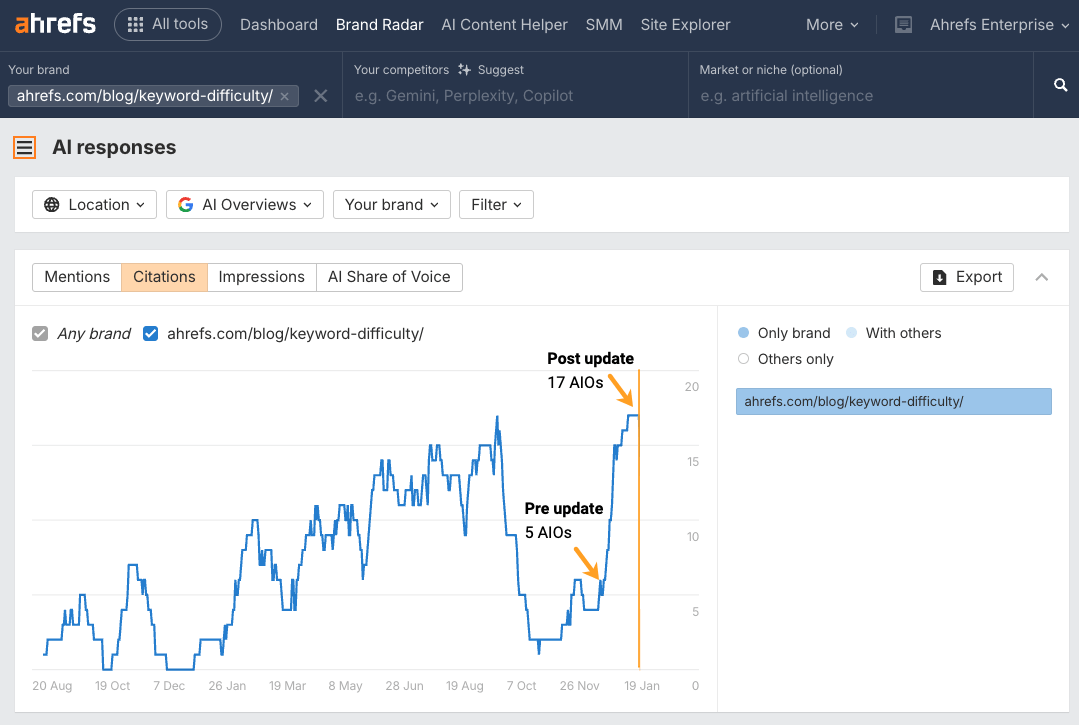Open Site Explorer from the top navigation
This screenshot has height=725, width=1079.
685,24
